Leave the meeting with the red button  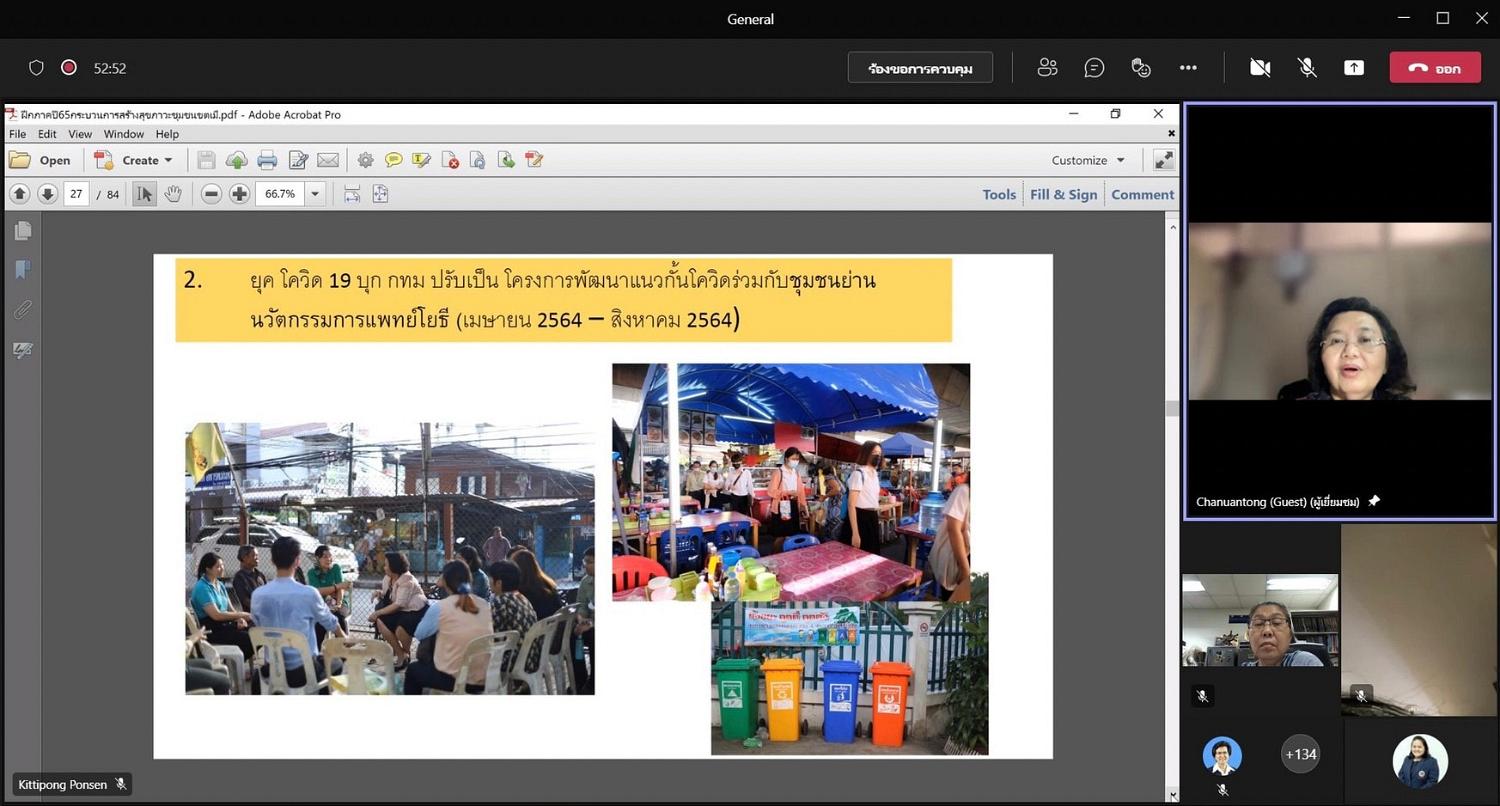click(1435, 68)
